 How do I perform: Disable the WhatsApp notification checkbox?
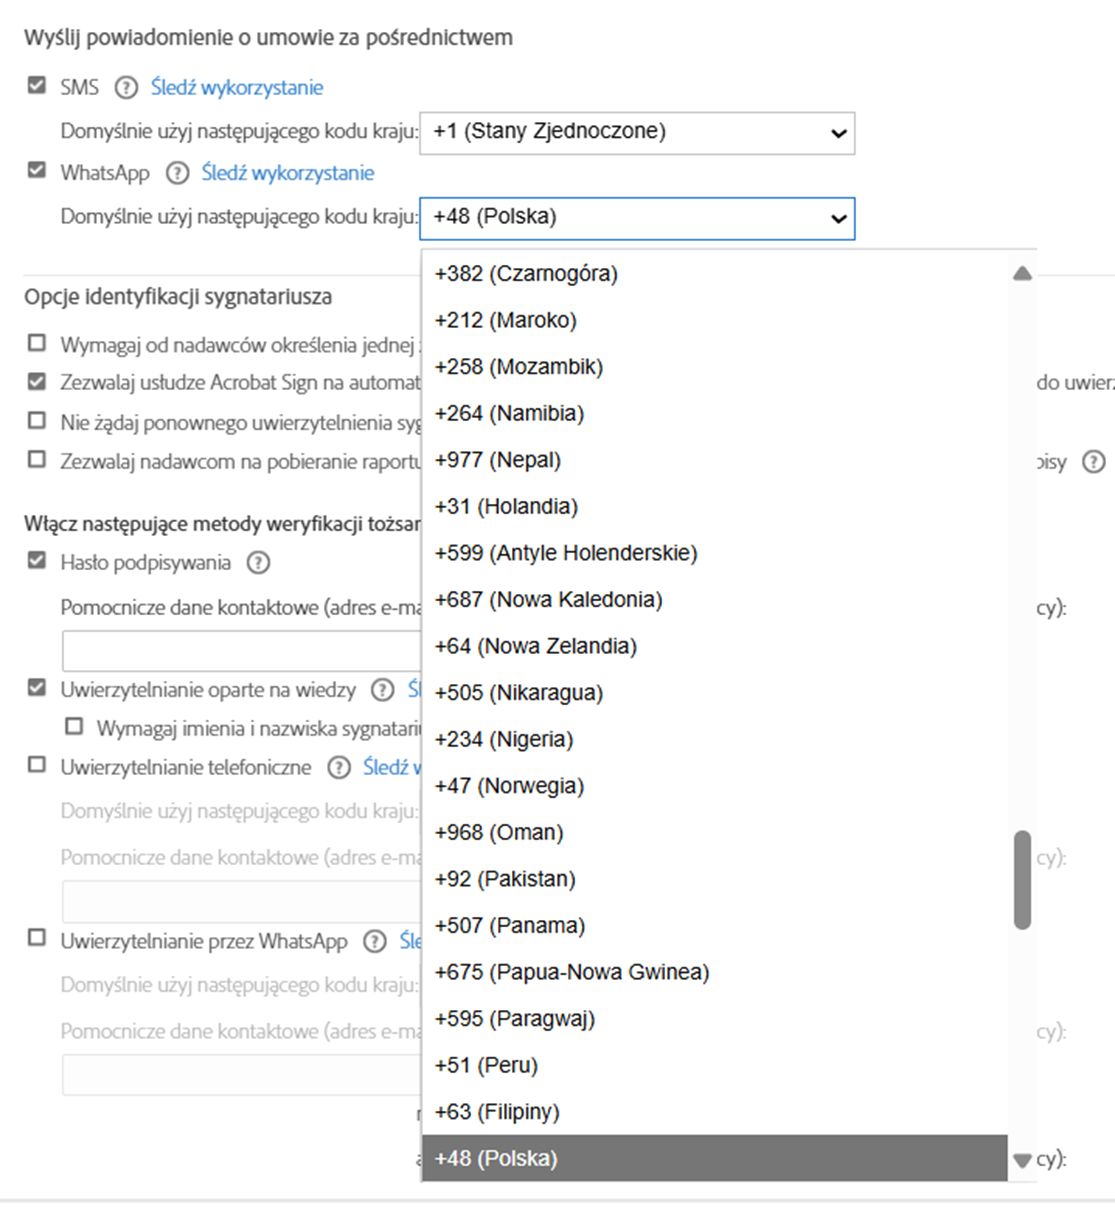click(37, 171)
